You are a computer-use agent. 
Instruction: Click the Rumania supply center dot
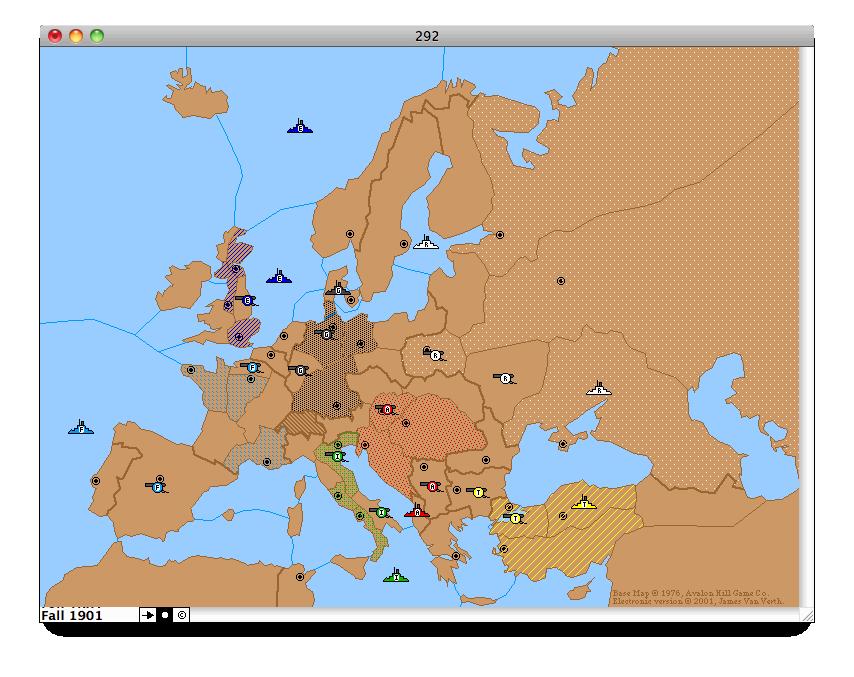point(485,460)
